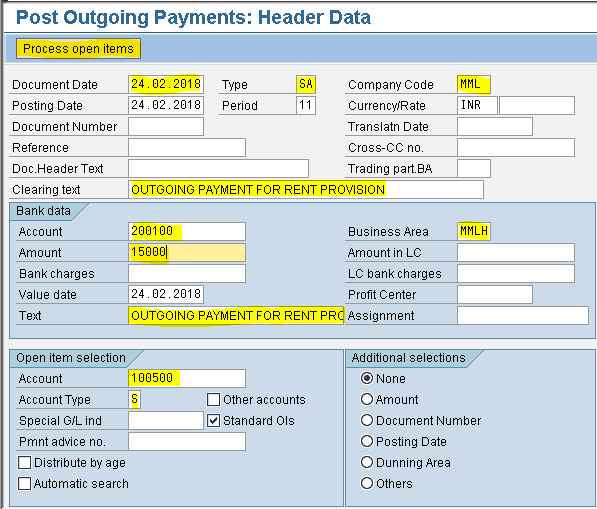Select the Doc.Header Text field
Image resolution: width=597 pixels, height=509 pixels.
[218, 168]
